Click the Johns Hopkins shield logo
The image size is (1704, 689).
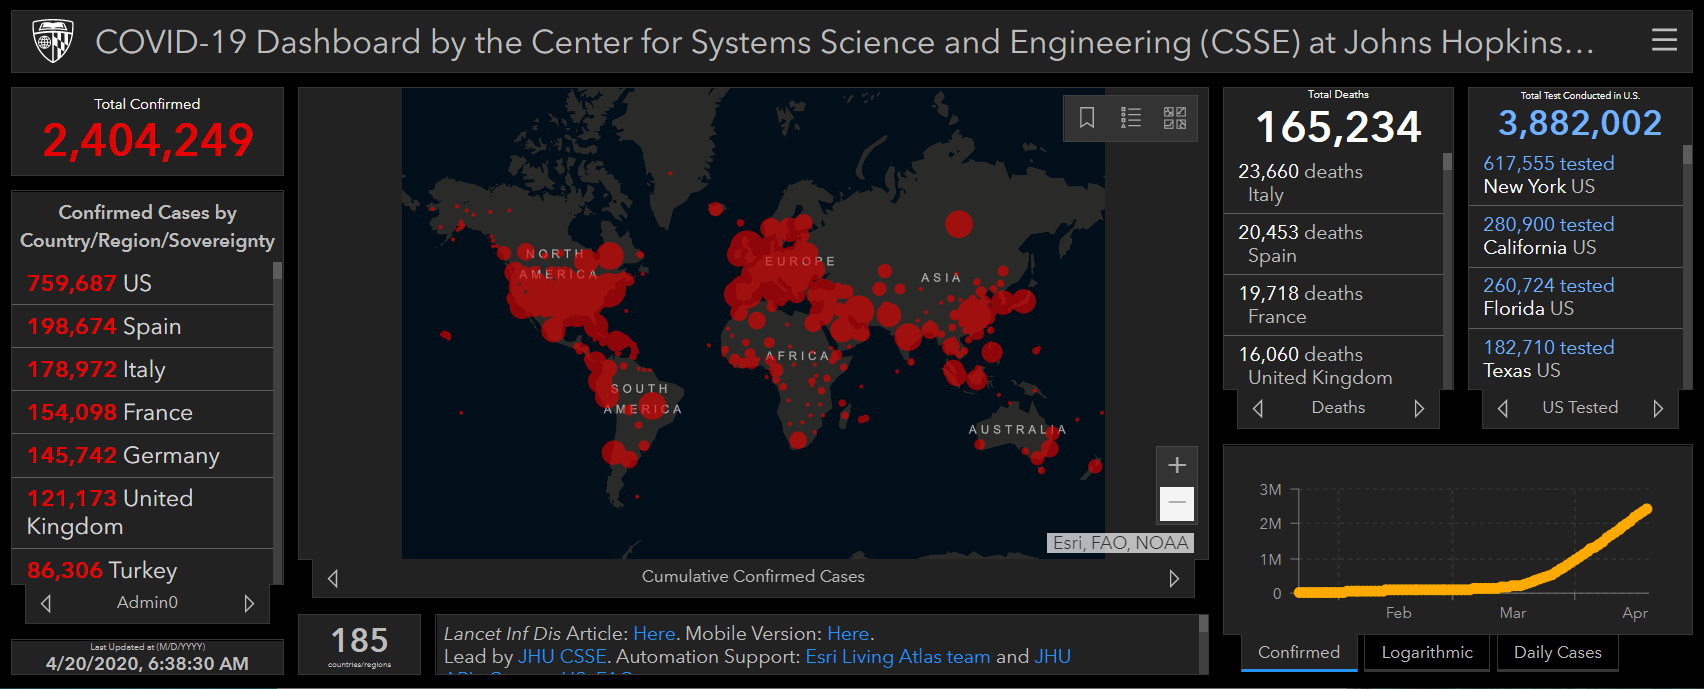click(x=52, y=41)
